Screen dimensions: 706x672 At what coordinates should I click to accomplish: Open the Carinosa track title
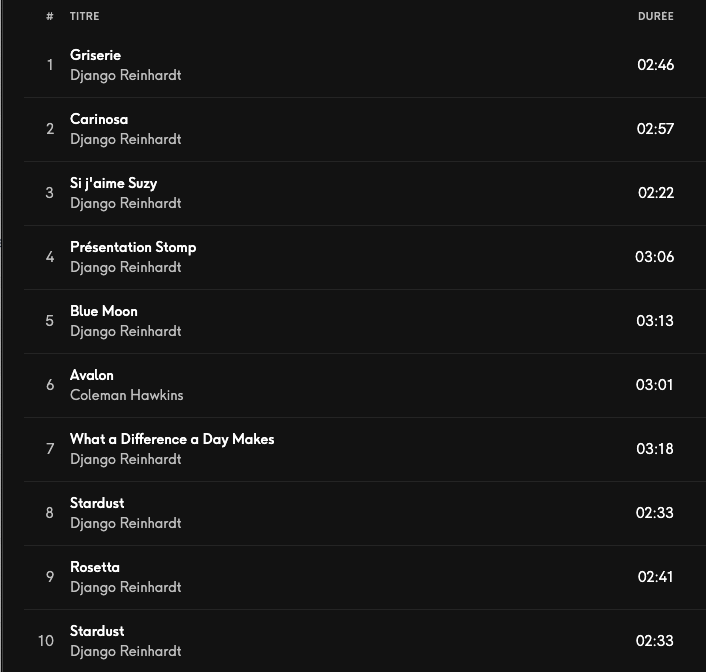coord(99,119)
